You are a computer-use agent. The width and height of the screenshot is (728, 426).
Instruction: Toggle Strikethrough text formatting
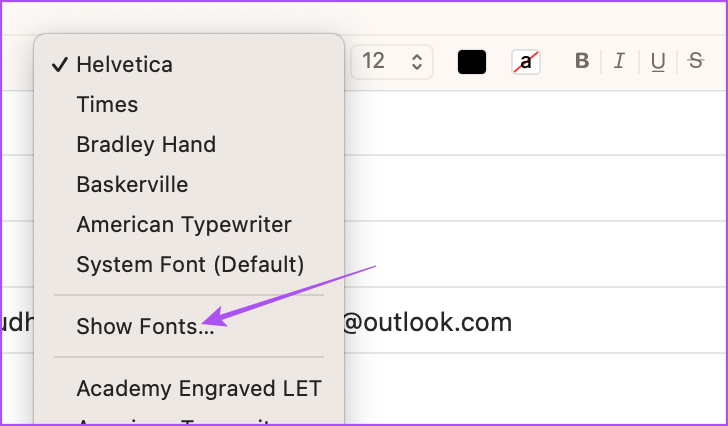[695, 61]
